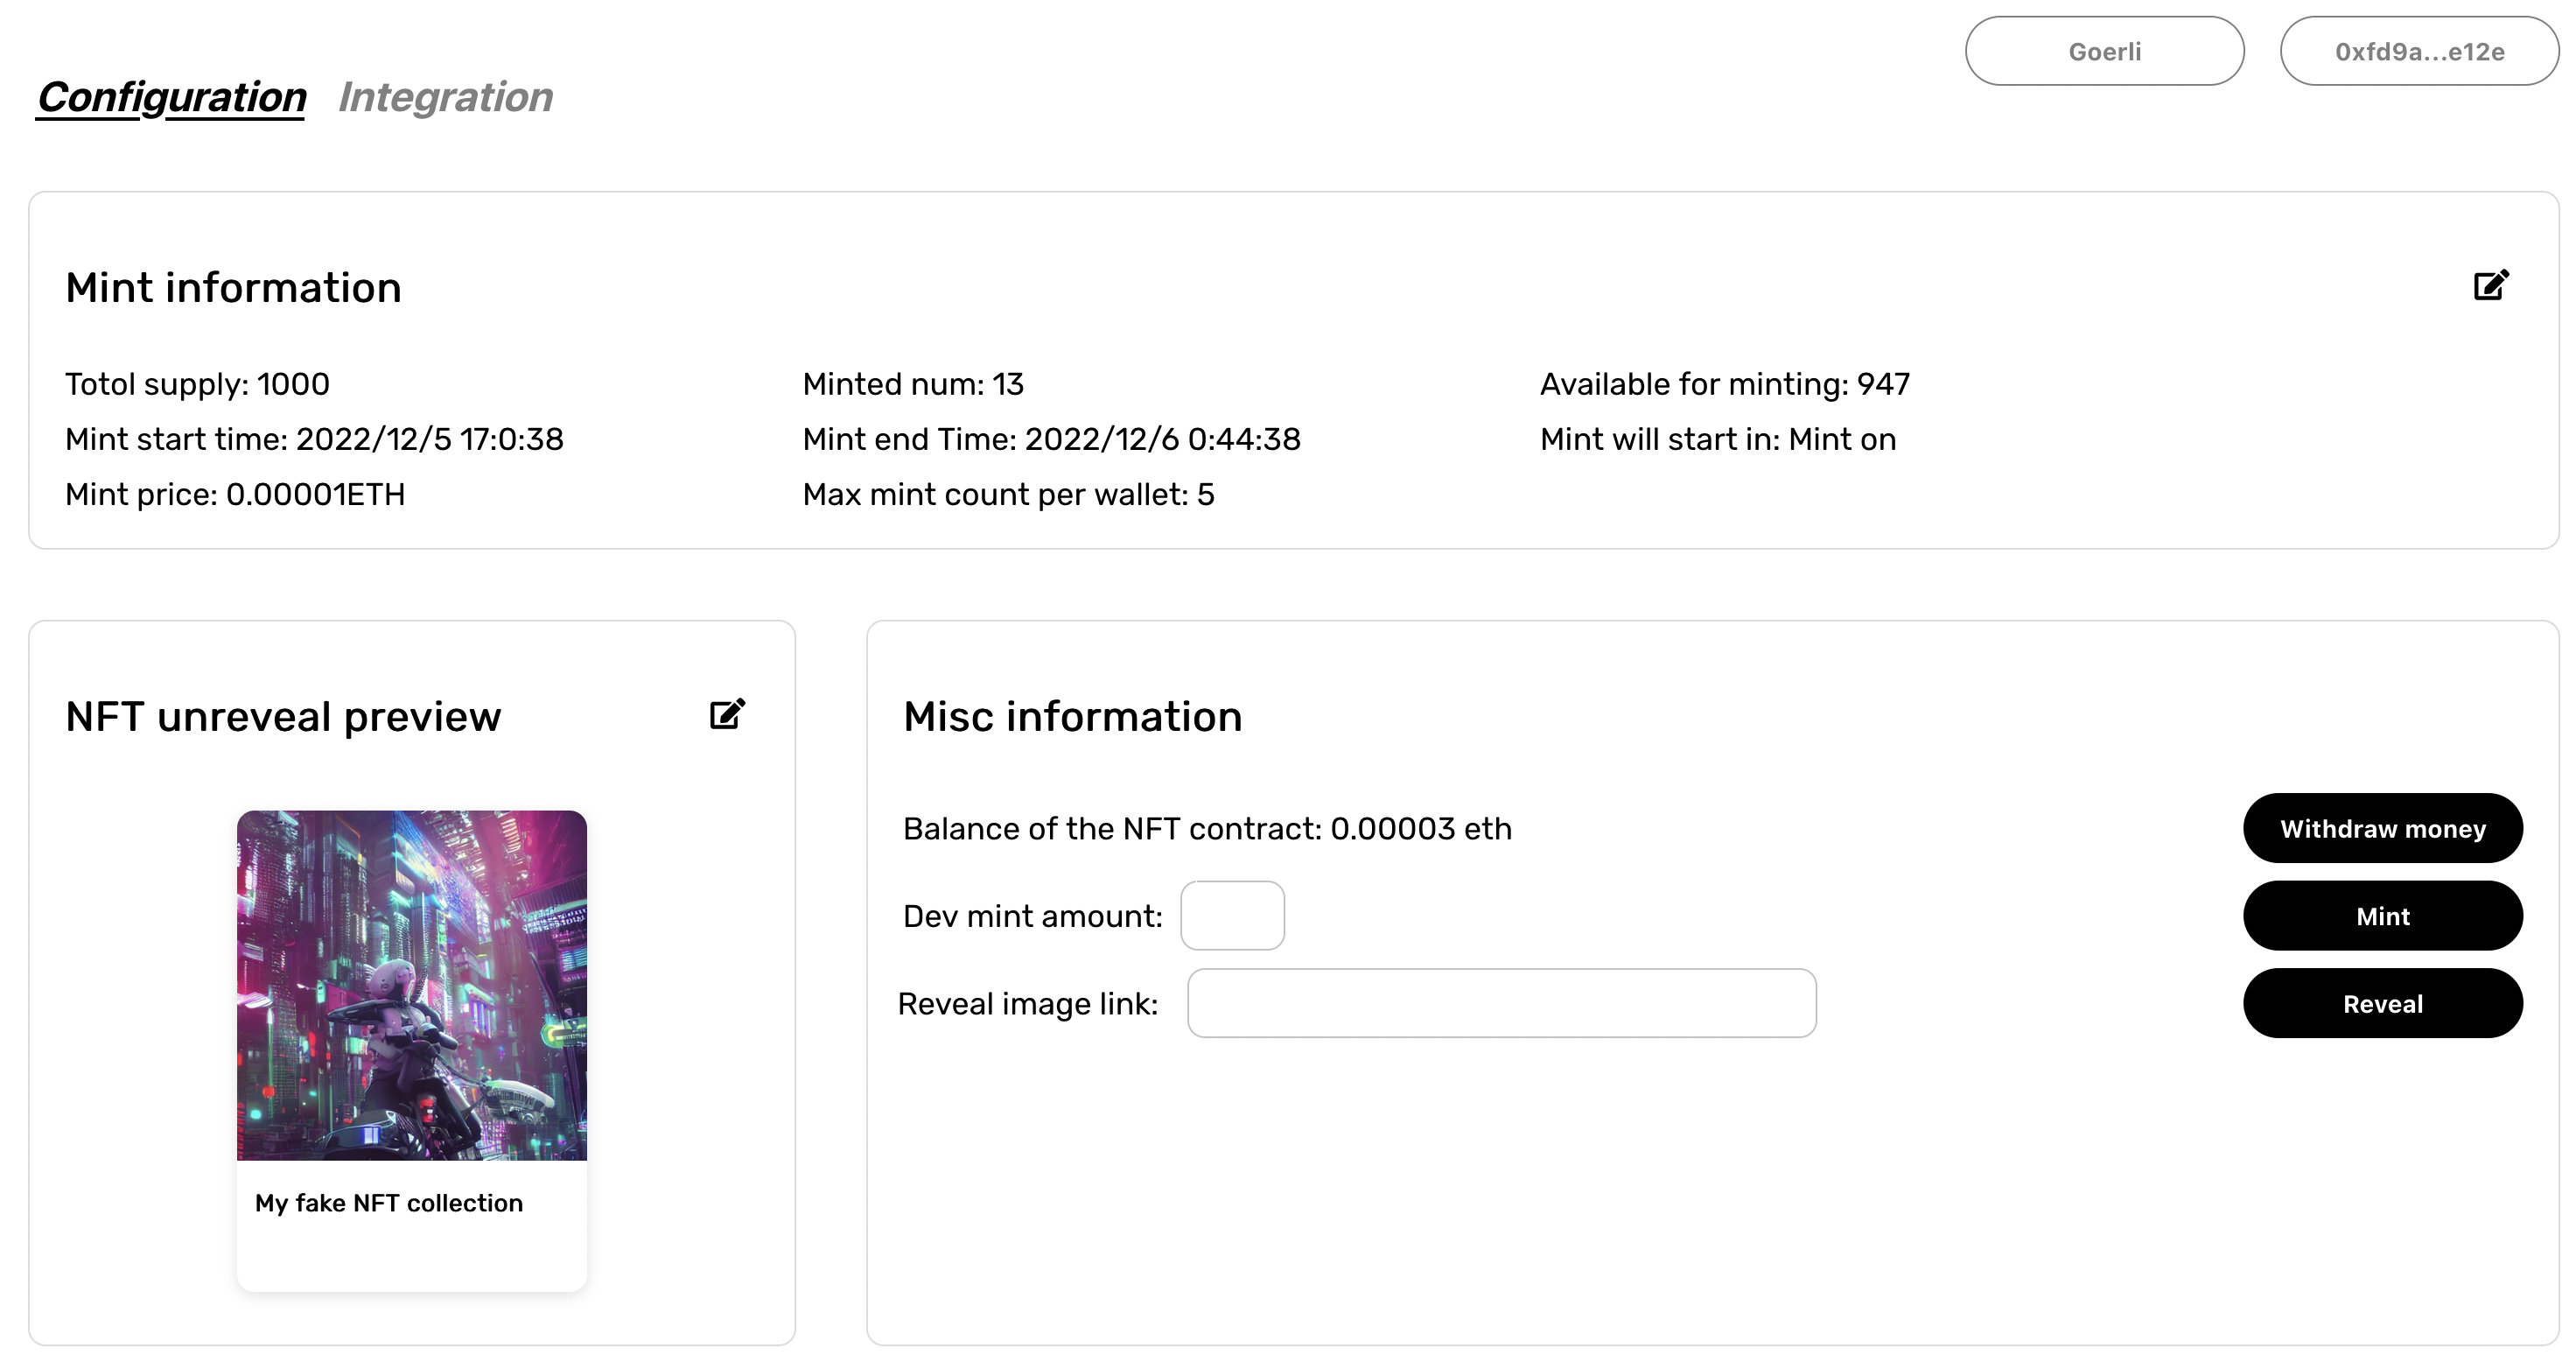
Task: Click the Max mint count per wallet text
Action: point(1008,495)
